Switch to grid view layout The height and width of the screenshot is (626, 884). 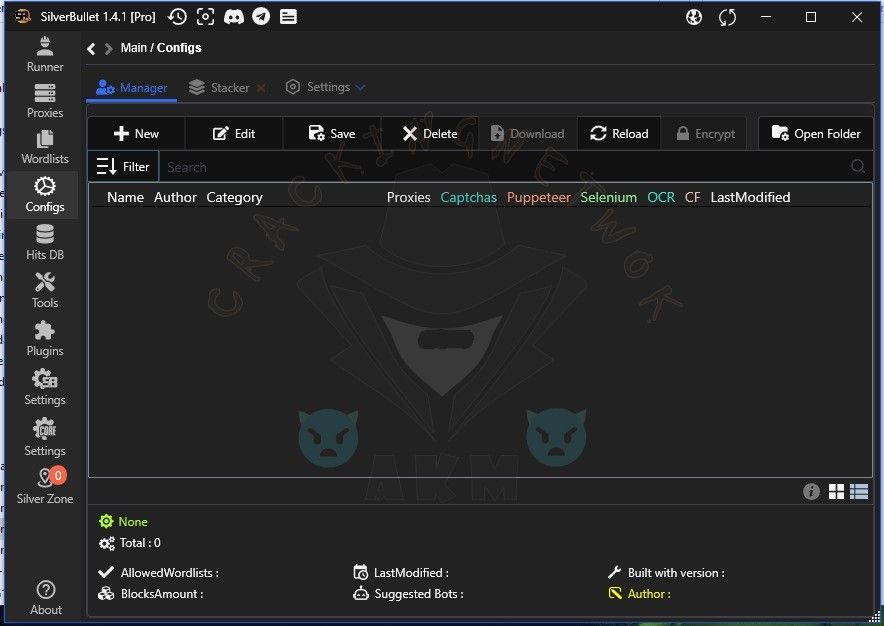tap(836, 491)
